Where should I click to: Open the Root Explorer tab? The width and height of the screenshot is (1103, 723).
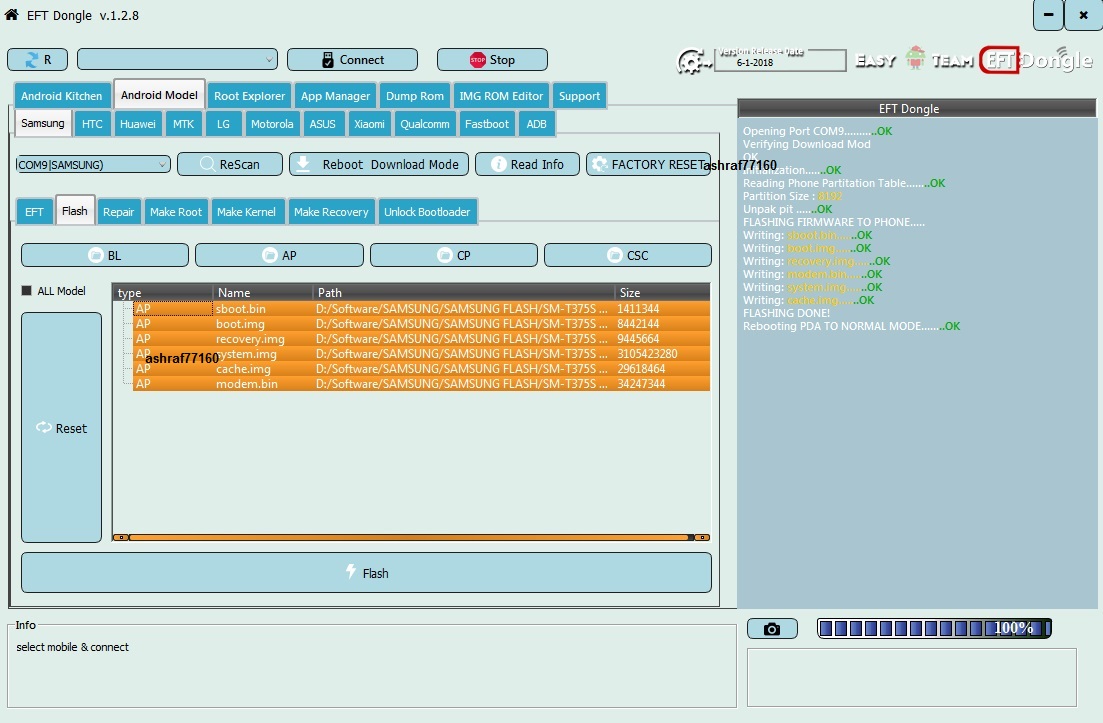[x=249, y=96]
